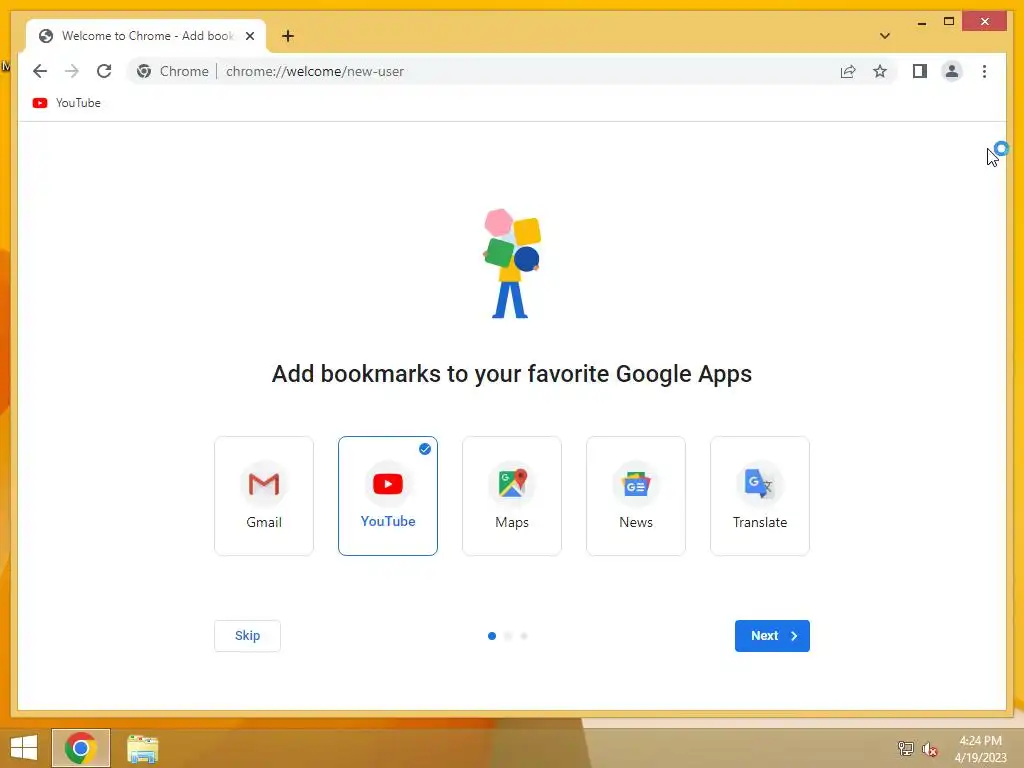
Task: Bookmark this tab with star icon
Action: pyautogui.click(x=880, y=71)
